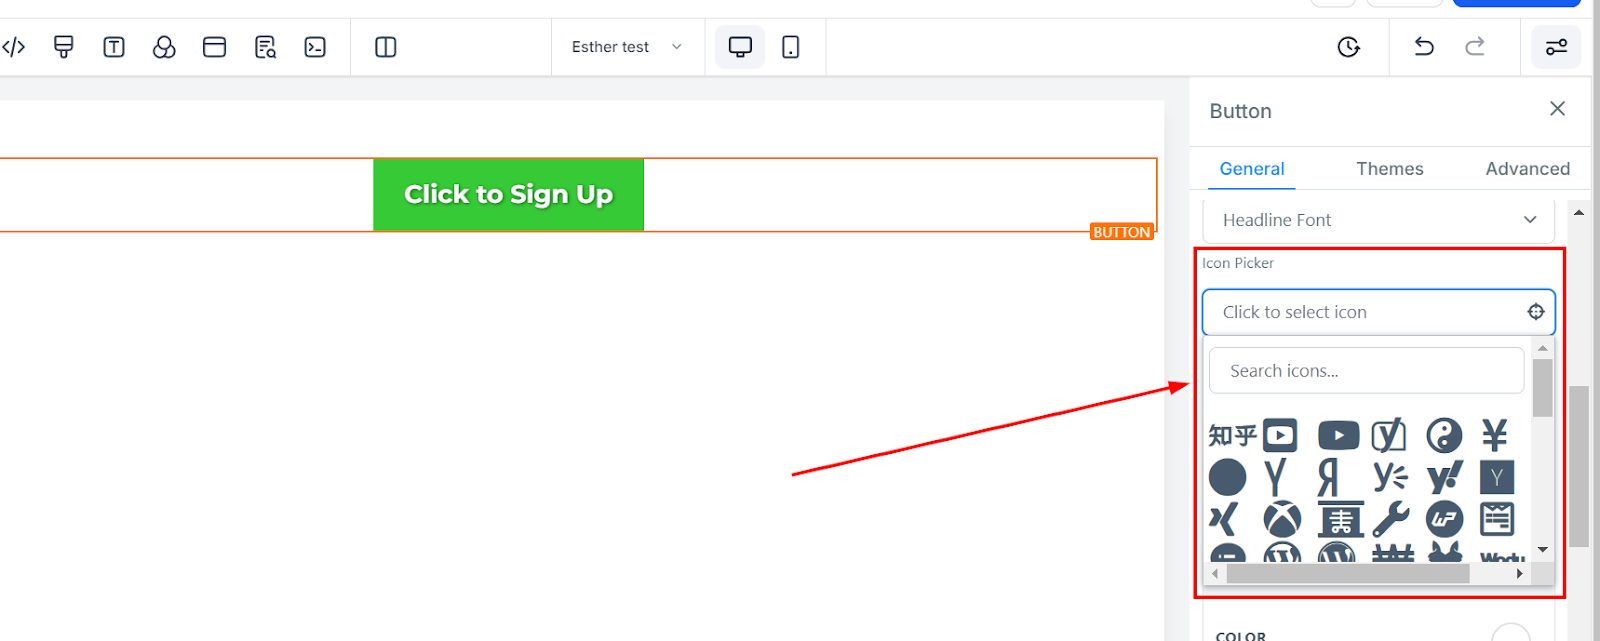Choose the Xbox logo icon

pos(1282,519)
